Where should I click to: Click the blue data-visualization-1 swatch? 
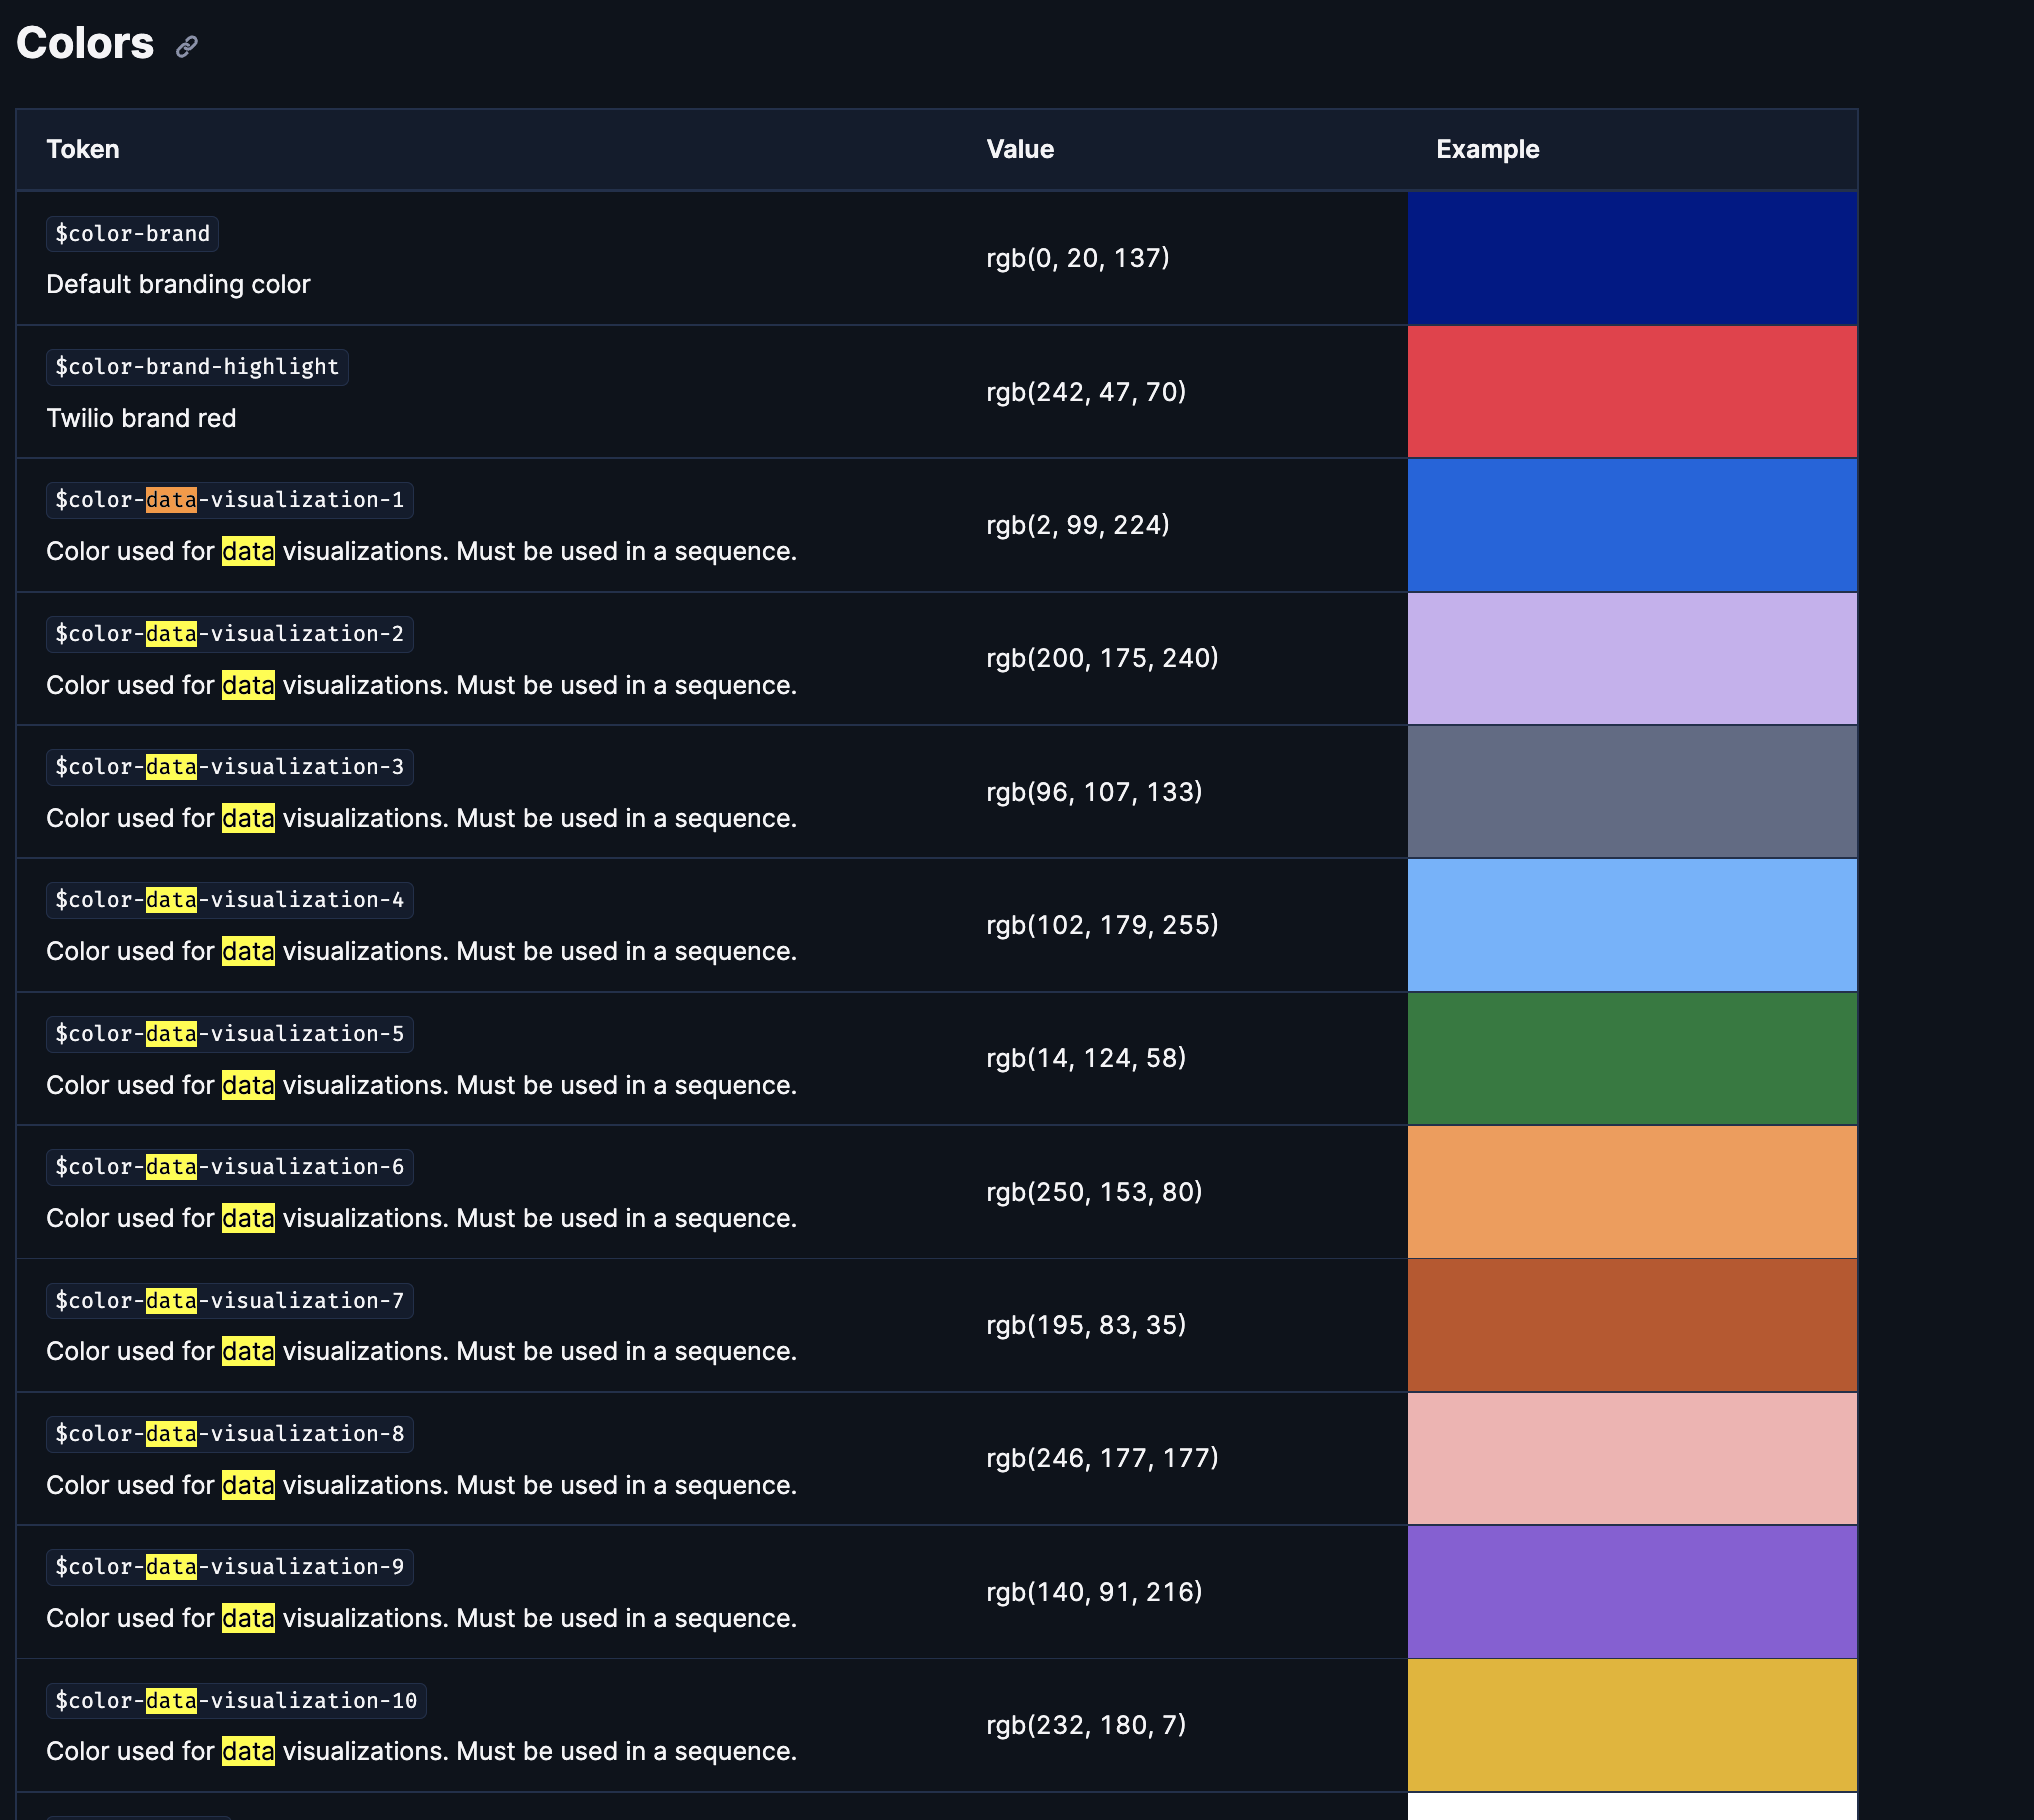tap(1632, 525)
